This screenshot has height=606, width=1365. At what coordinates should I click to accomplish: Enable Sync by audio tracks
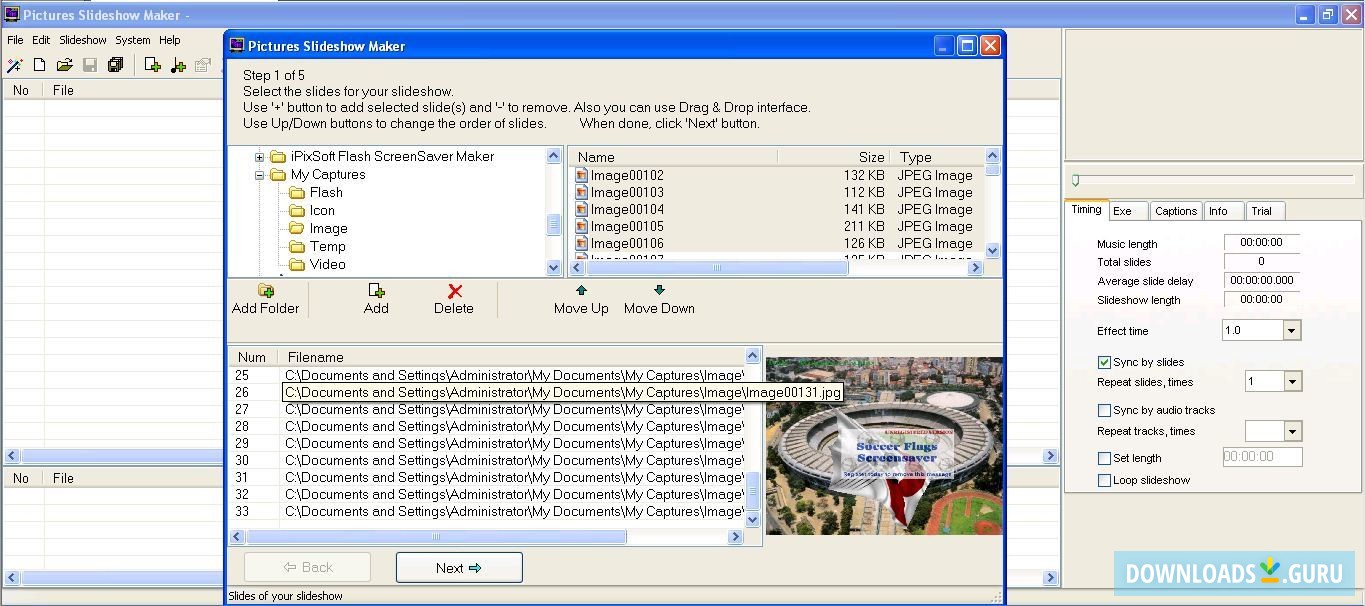(x=1104, y=409)
